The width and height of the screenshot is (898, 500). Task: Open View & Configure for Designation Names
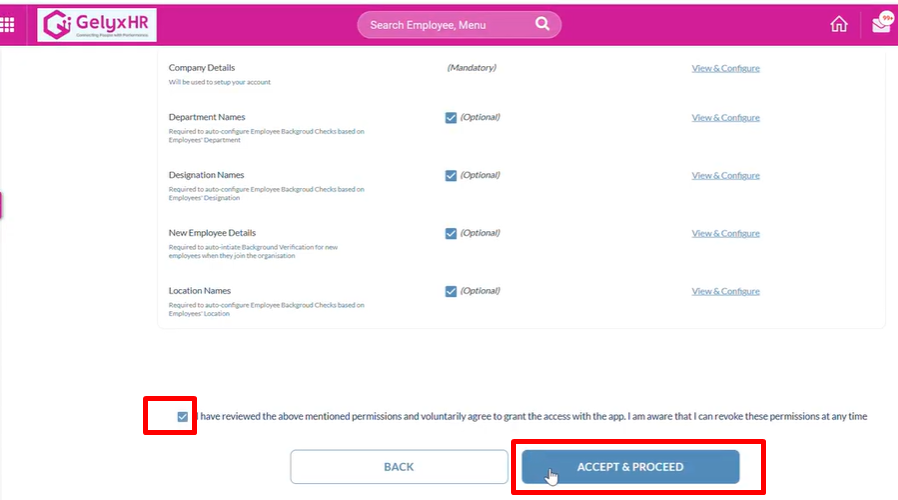click(725, 175)
